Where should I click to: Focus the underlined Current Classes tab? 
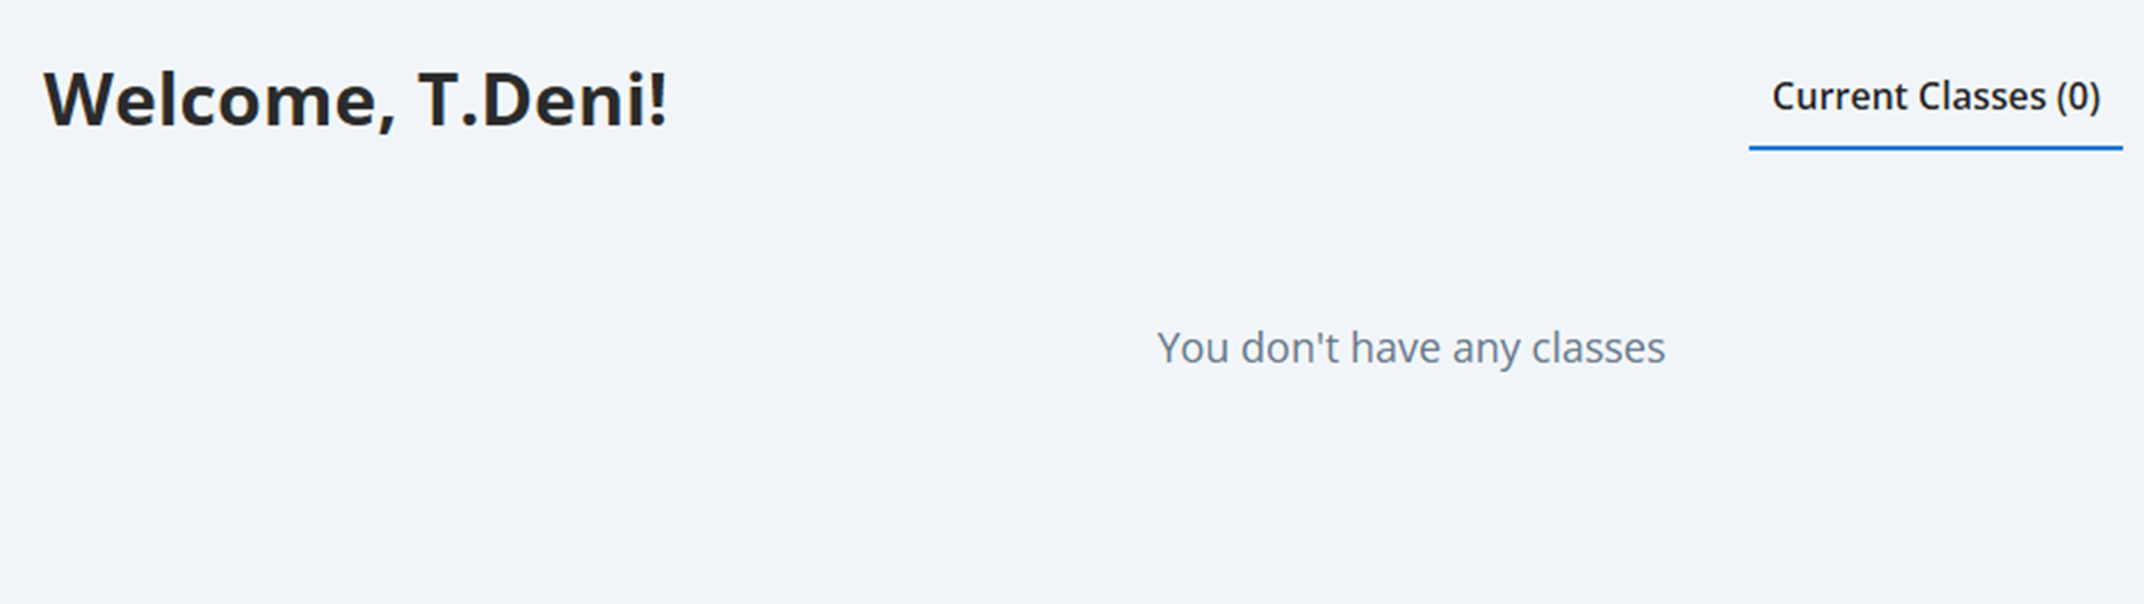(x=1935, y=98)
